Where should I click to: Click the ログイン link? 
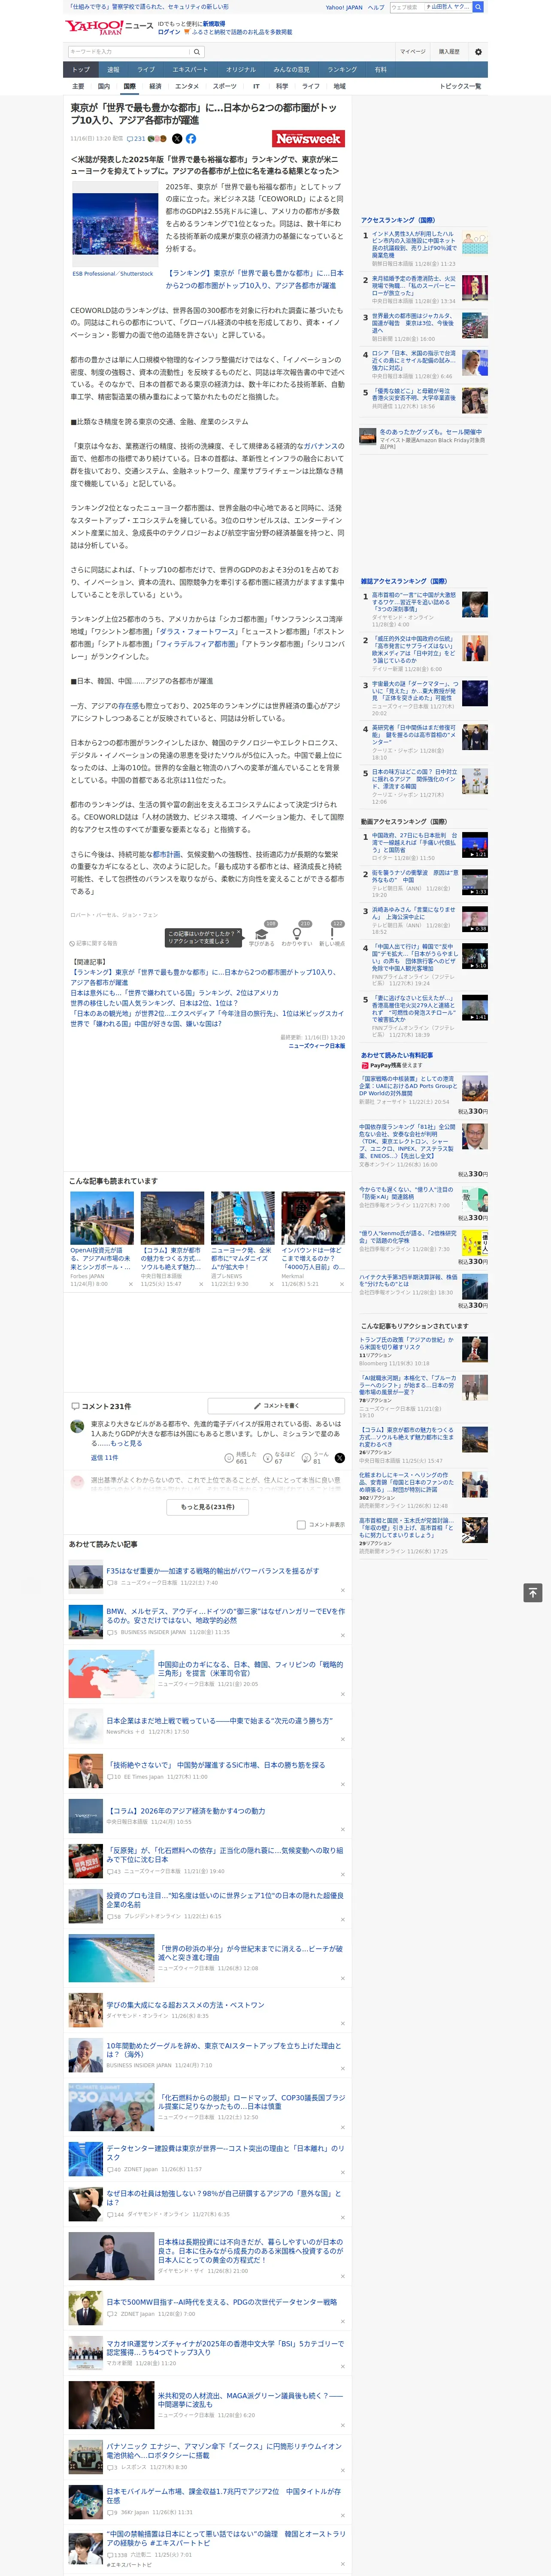click(169, 32)
